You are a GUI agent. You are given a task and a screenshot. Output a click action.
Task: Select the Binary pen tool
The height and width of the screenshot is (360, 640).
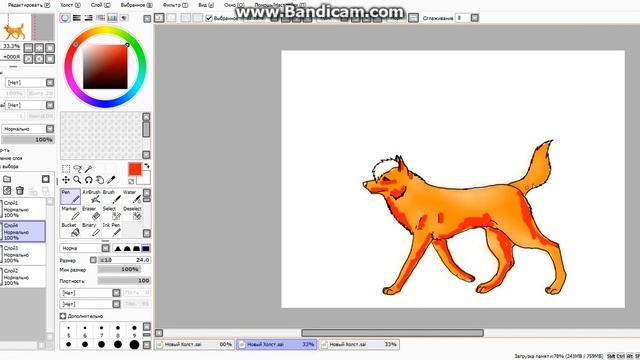(91, 230)
